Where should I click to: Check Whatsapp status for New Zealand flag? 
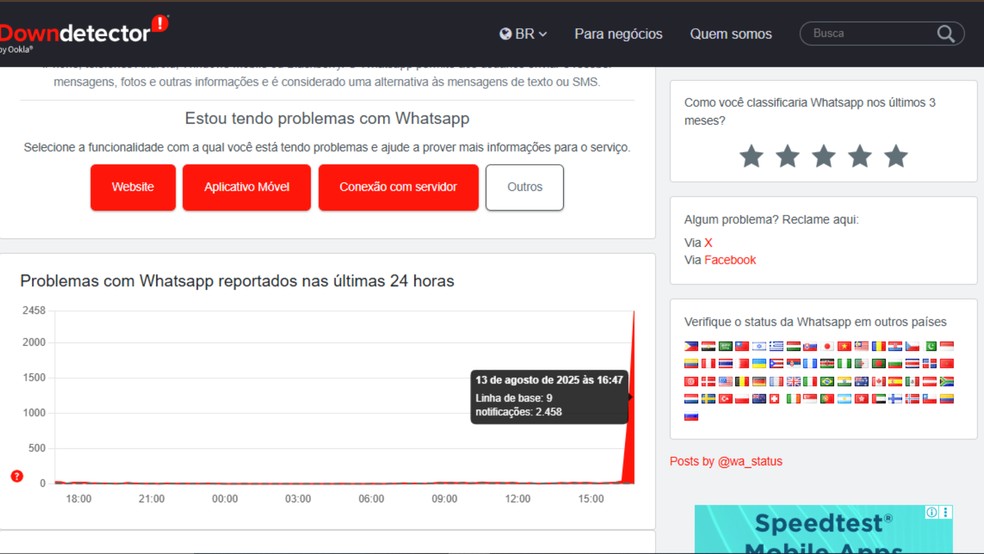pos(759,399)
